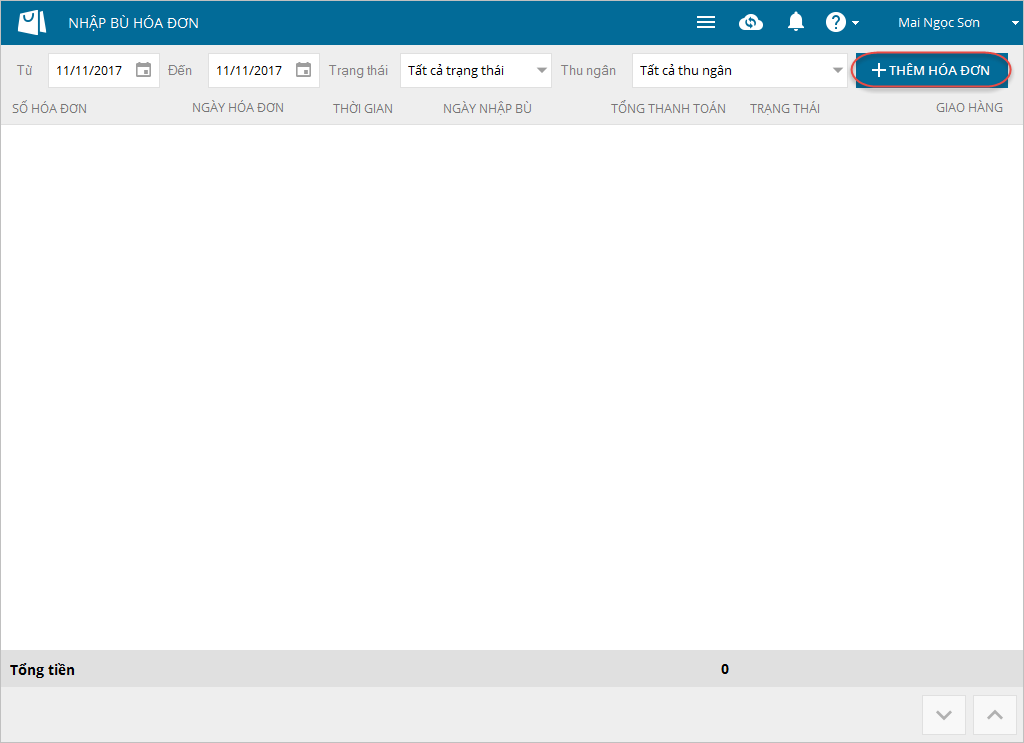Image resolution: width=1024 pixels, height=743 pixels.
Task: Open the Từ date calendar picker
Action: click(x=143, y=70)
